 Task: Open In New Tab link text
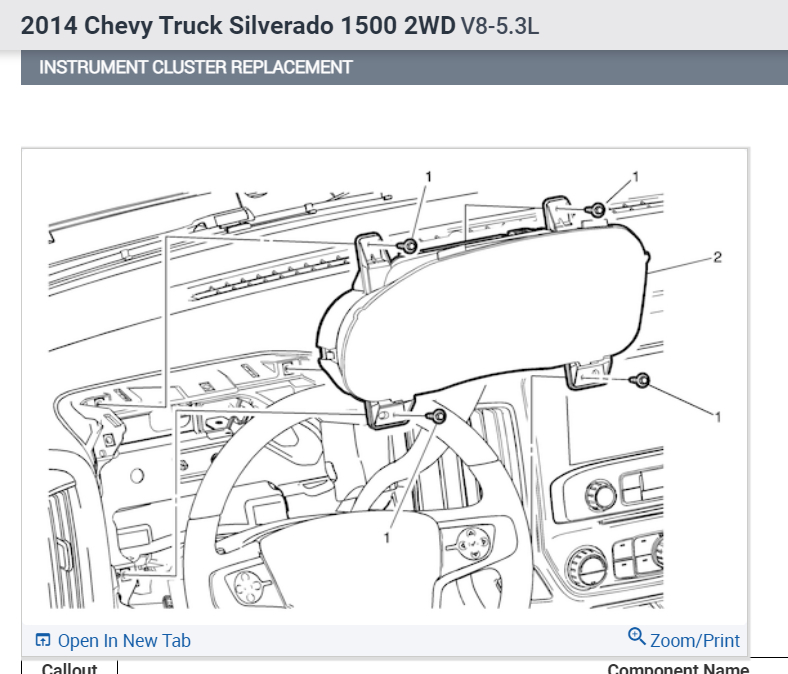[x=124, y=641]
